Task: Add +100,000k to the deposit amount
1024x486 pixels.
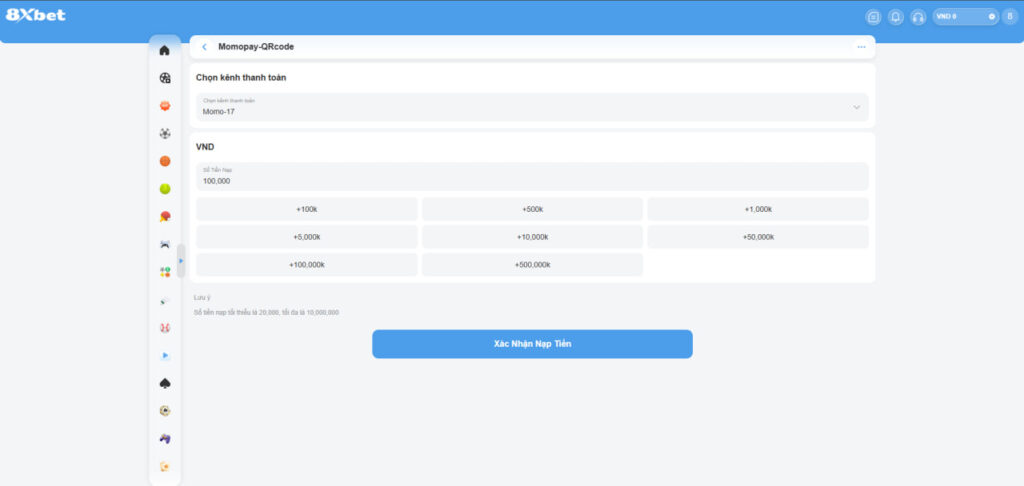Action: click(307, 265)
